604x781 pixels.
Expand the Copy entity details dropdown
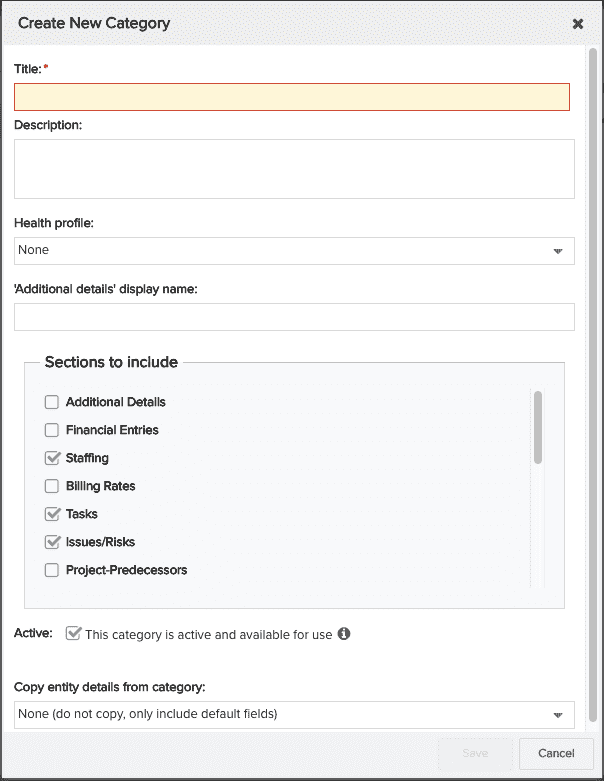[x=294, y=715]
